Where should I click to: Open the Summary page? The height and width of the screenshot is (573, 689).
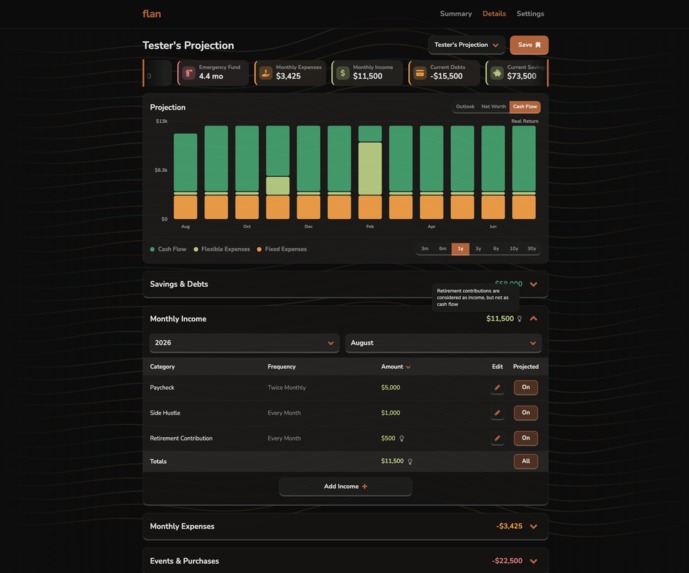(456, 14)
